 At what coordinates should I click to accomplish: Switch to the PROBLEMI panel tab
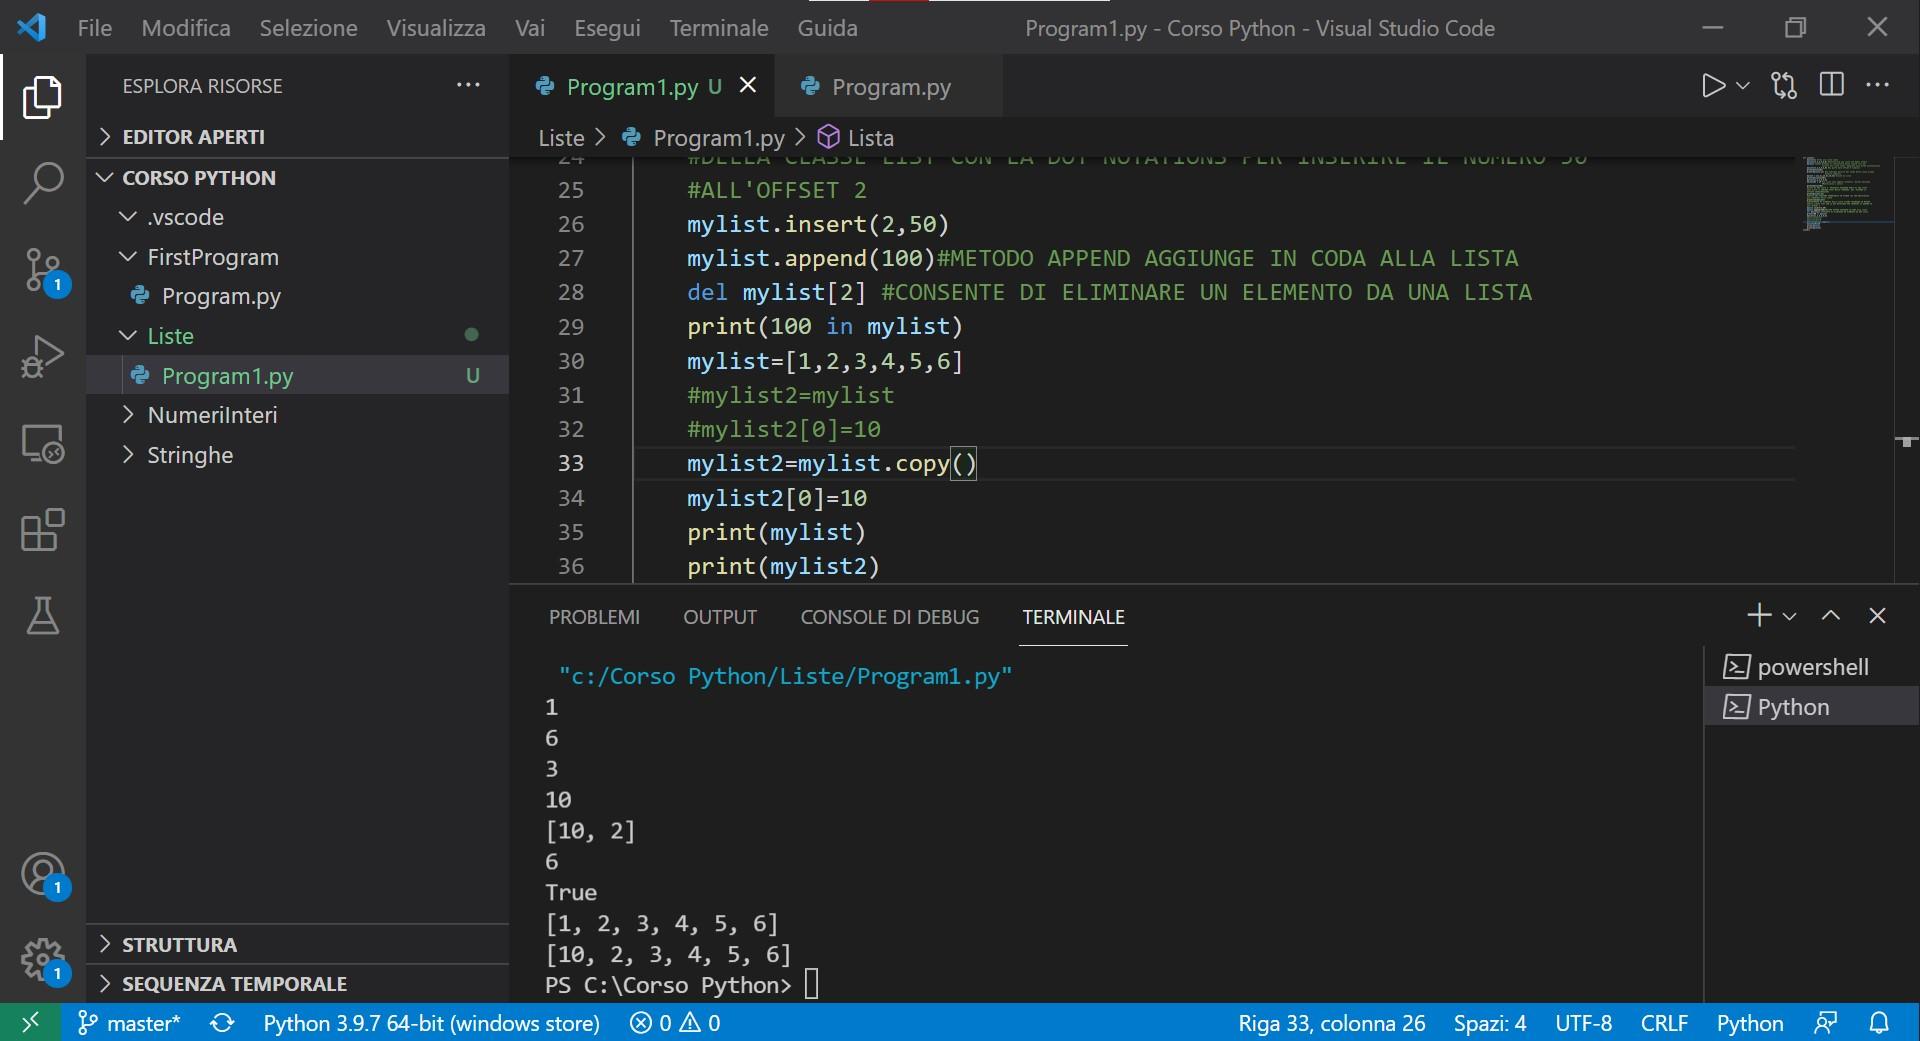[594, 617]
